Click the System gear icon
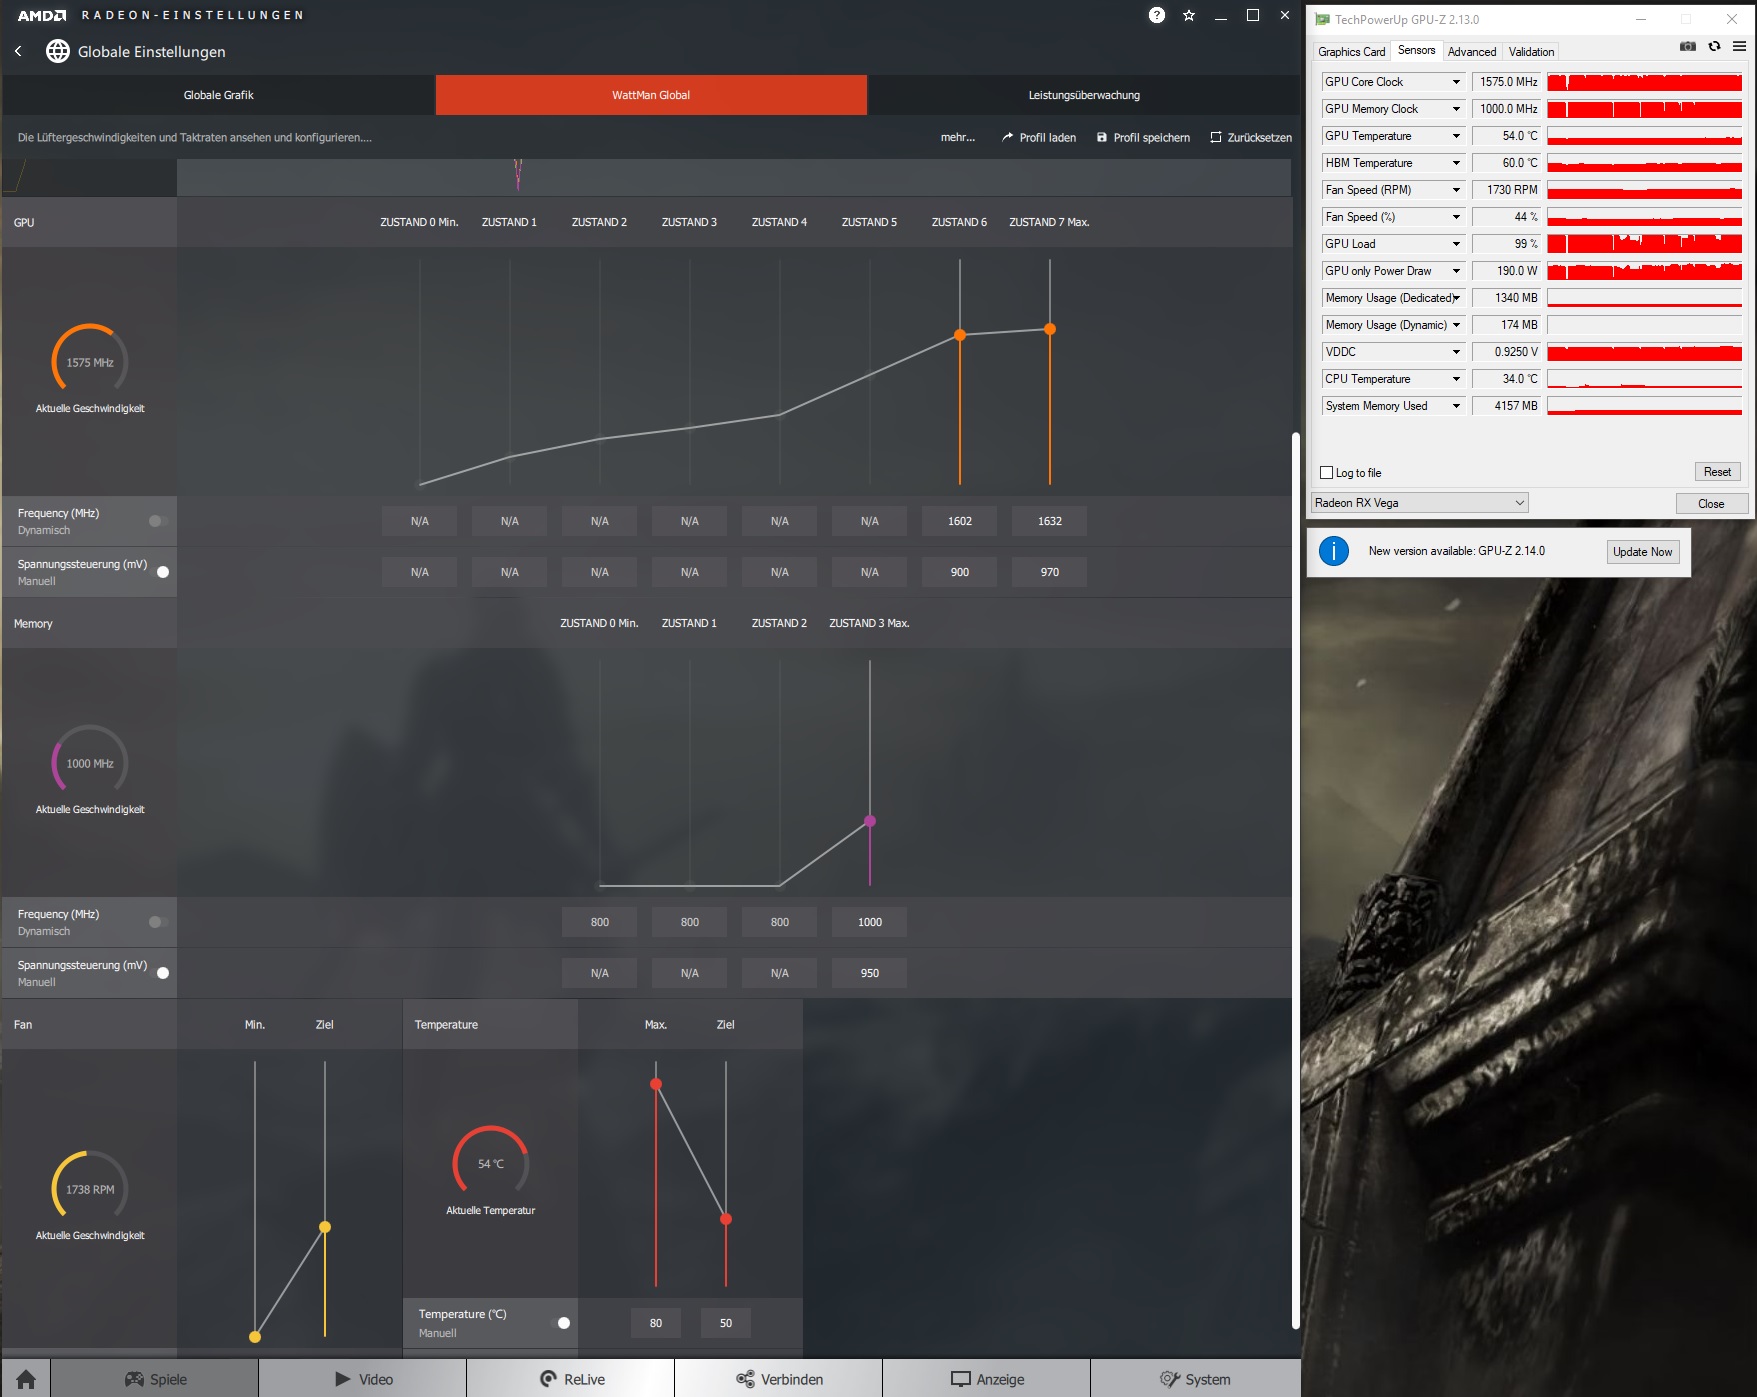 point(1170,1379)
